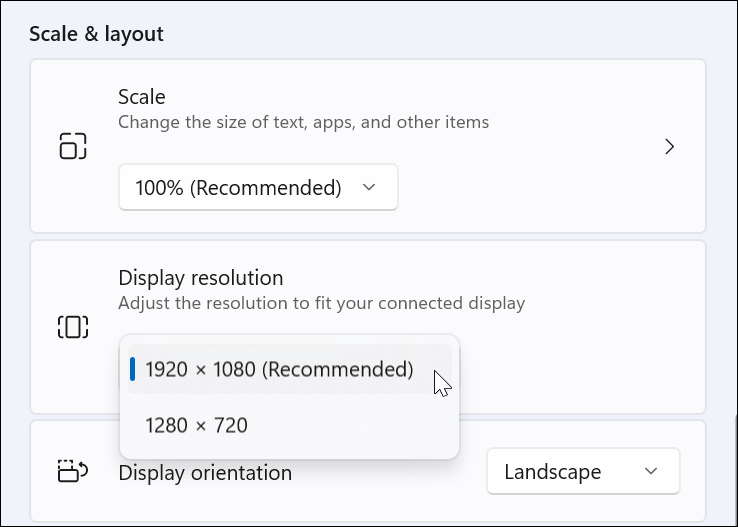Open the 100% (Recommended) scale dropdown
Image resolution: width=738 pixels, height=527 pixels.
258,187
